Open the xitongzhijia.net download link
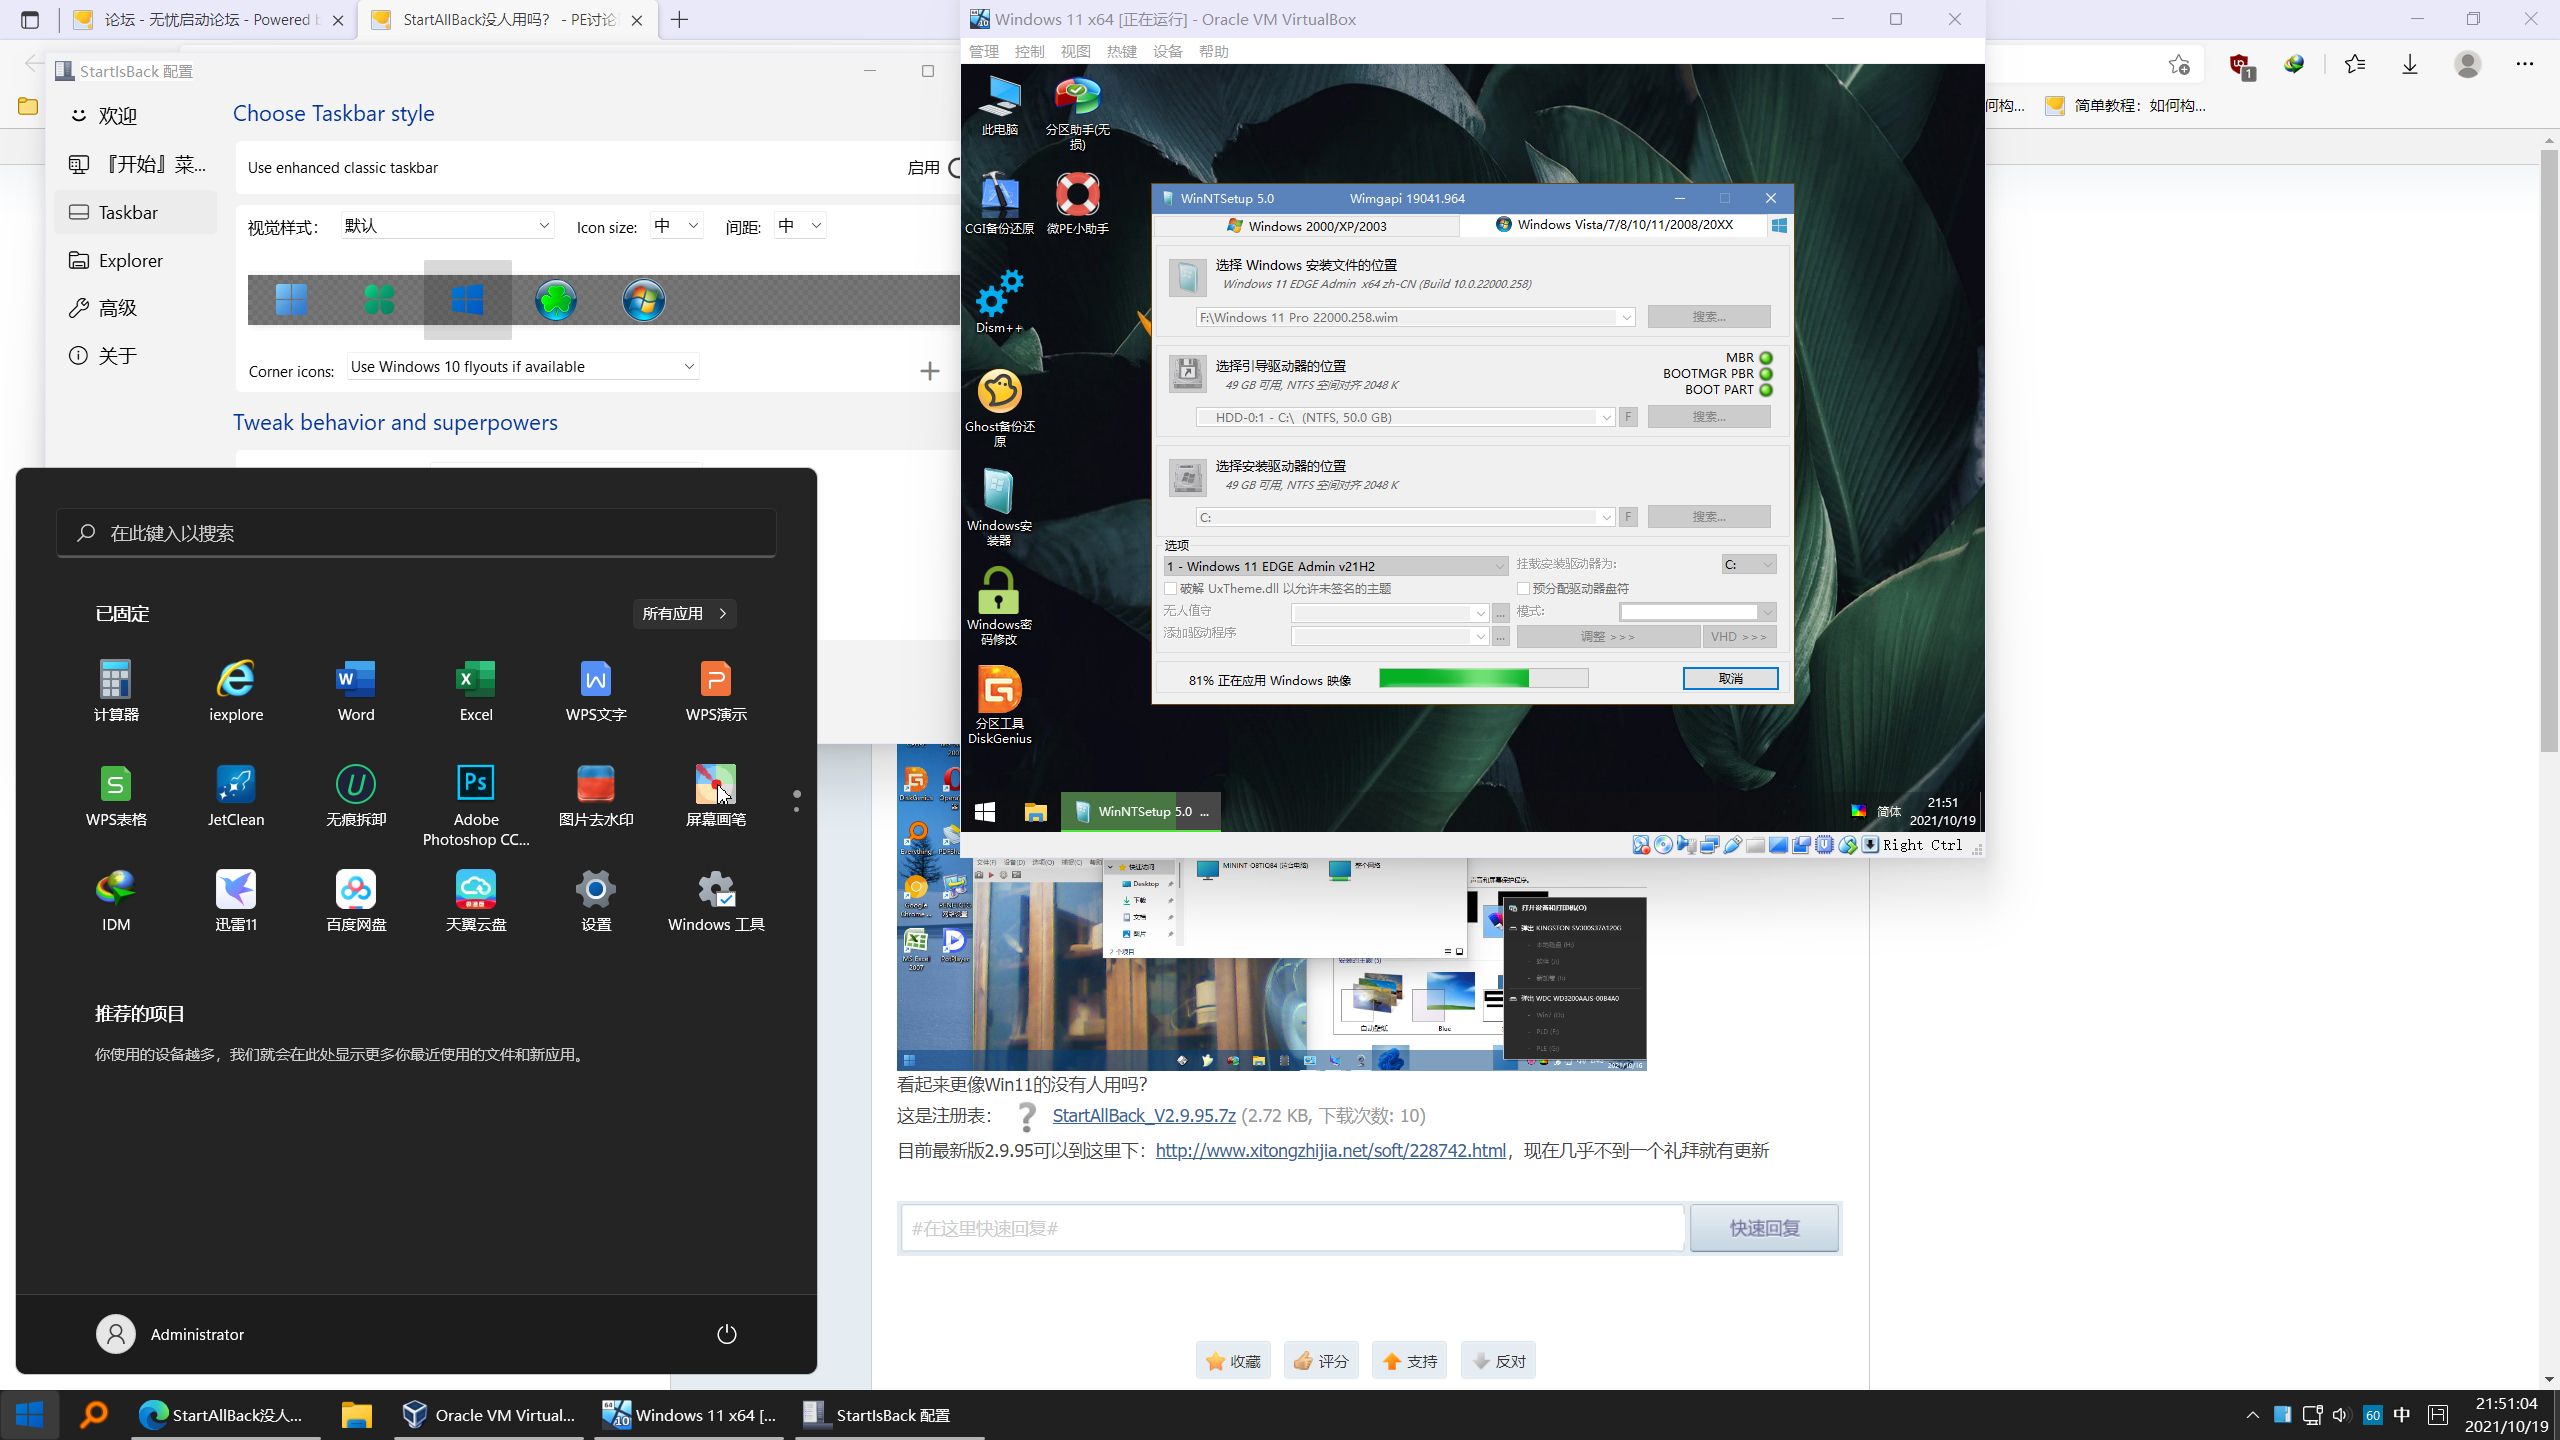2560x1440 pixels. 1330,1151
